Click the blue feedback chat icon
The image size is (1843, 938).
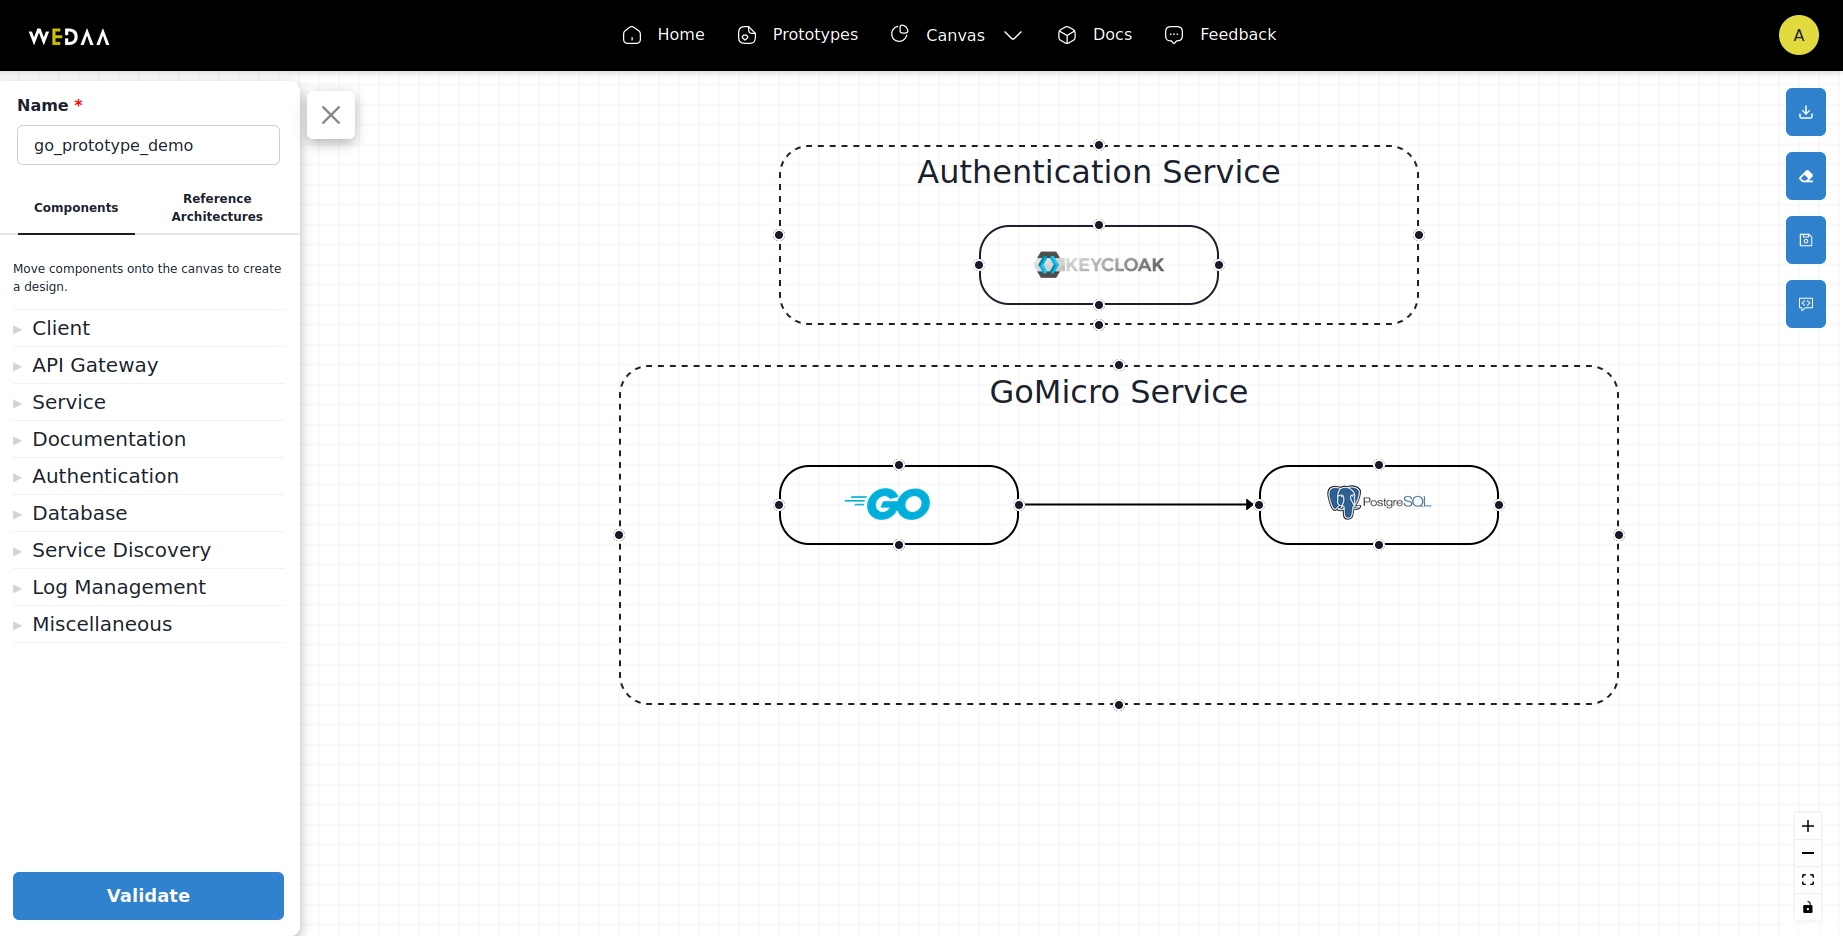(x=1805, y=304)
